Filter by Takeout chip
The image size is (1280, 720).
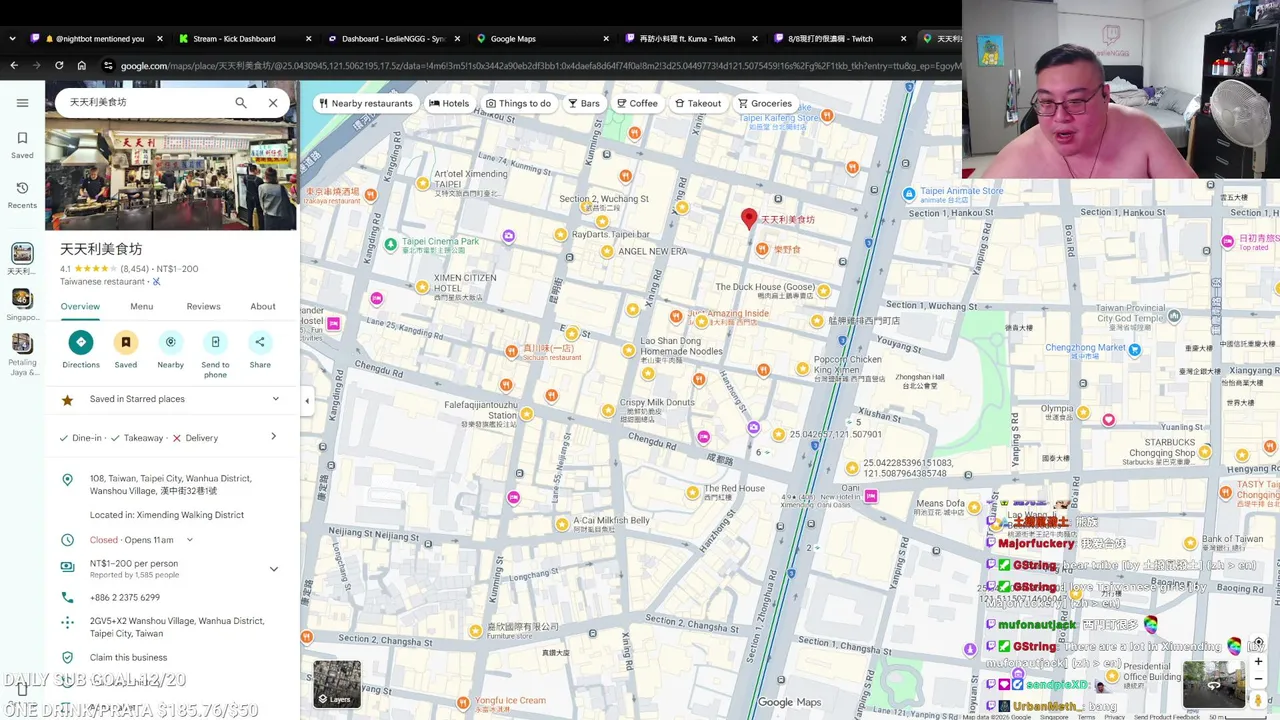point(698,103)
